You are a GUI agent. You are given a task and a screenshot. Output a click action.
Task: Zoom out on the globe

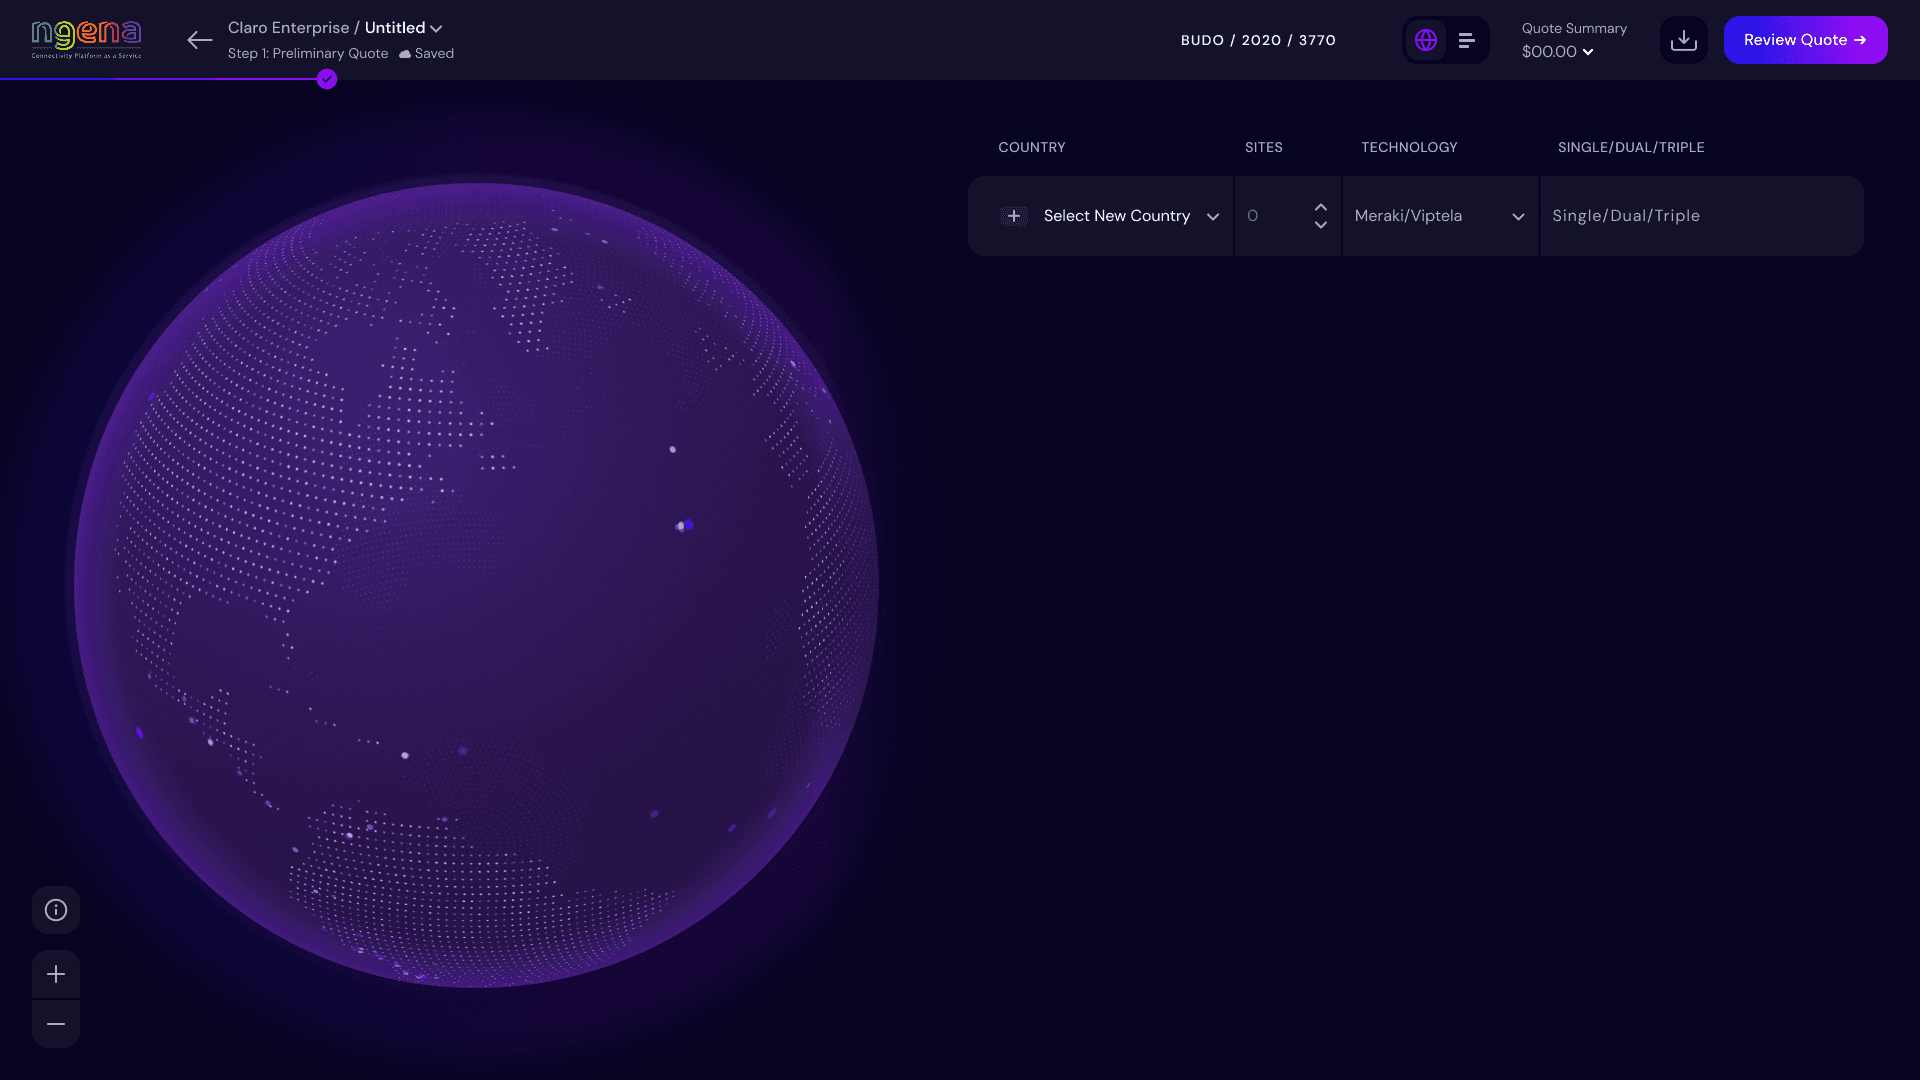point(56,1024)
